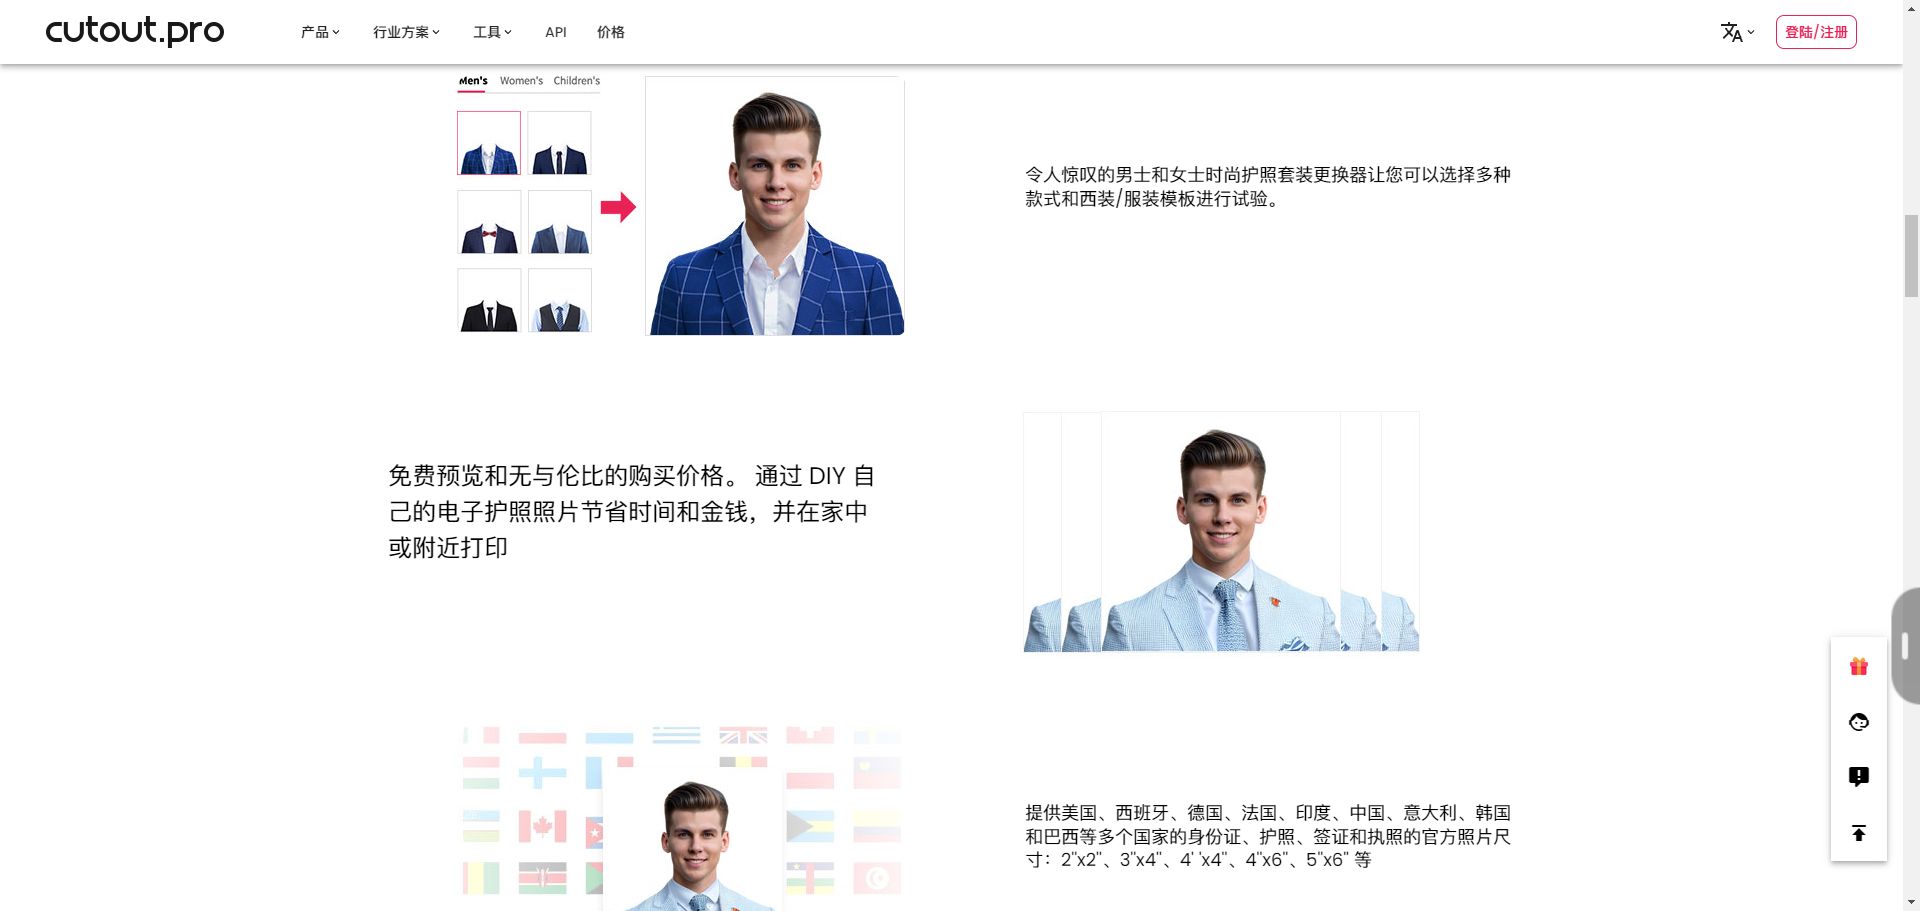
Task: Choose the blue open-collar suit thumbnail
Action: pyautogui.click(x=560, y=222)
